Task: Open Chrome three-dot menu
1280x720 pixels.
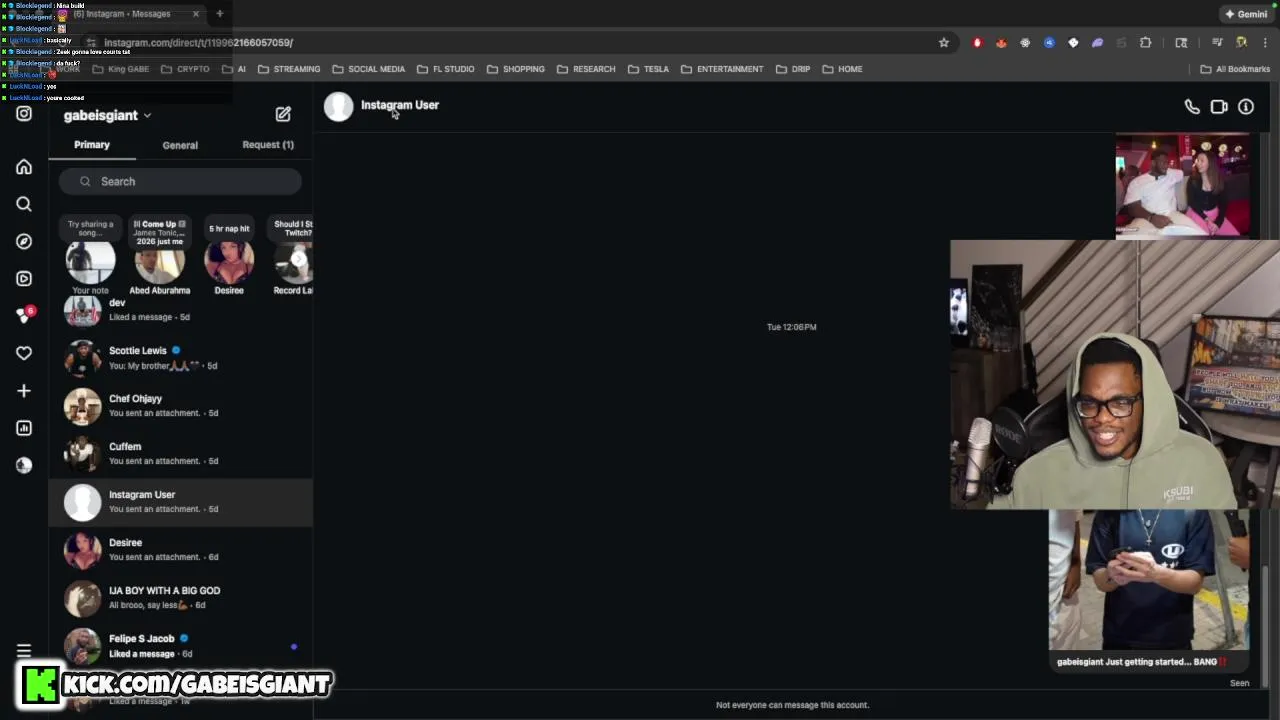Action: pos(1265,43)
